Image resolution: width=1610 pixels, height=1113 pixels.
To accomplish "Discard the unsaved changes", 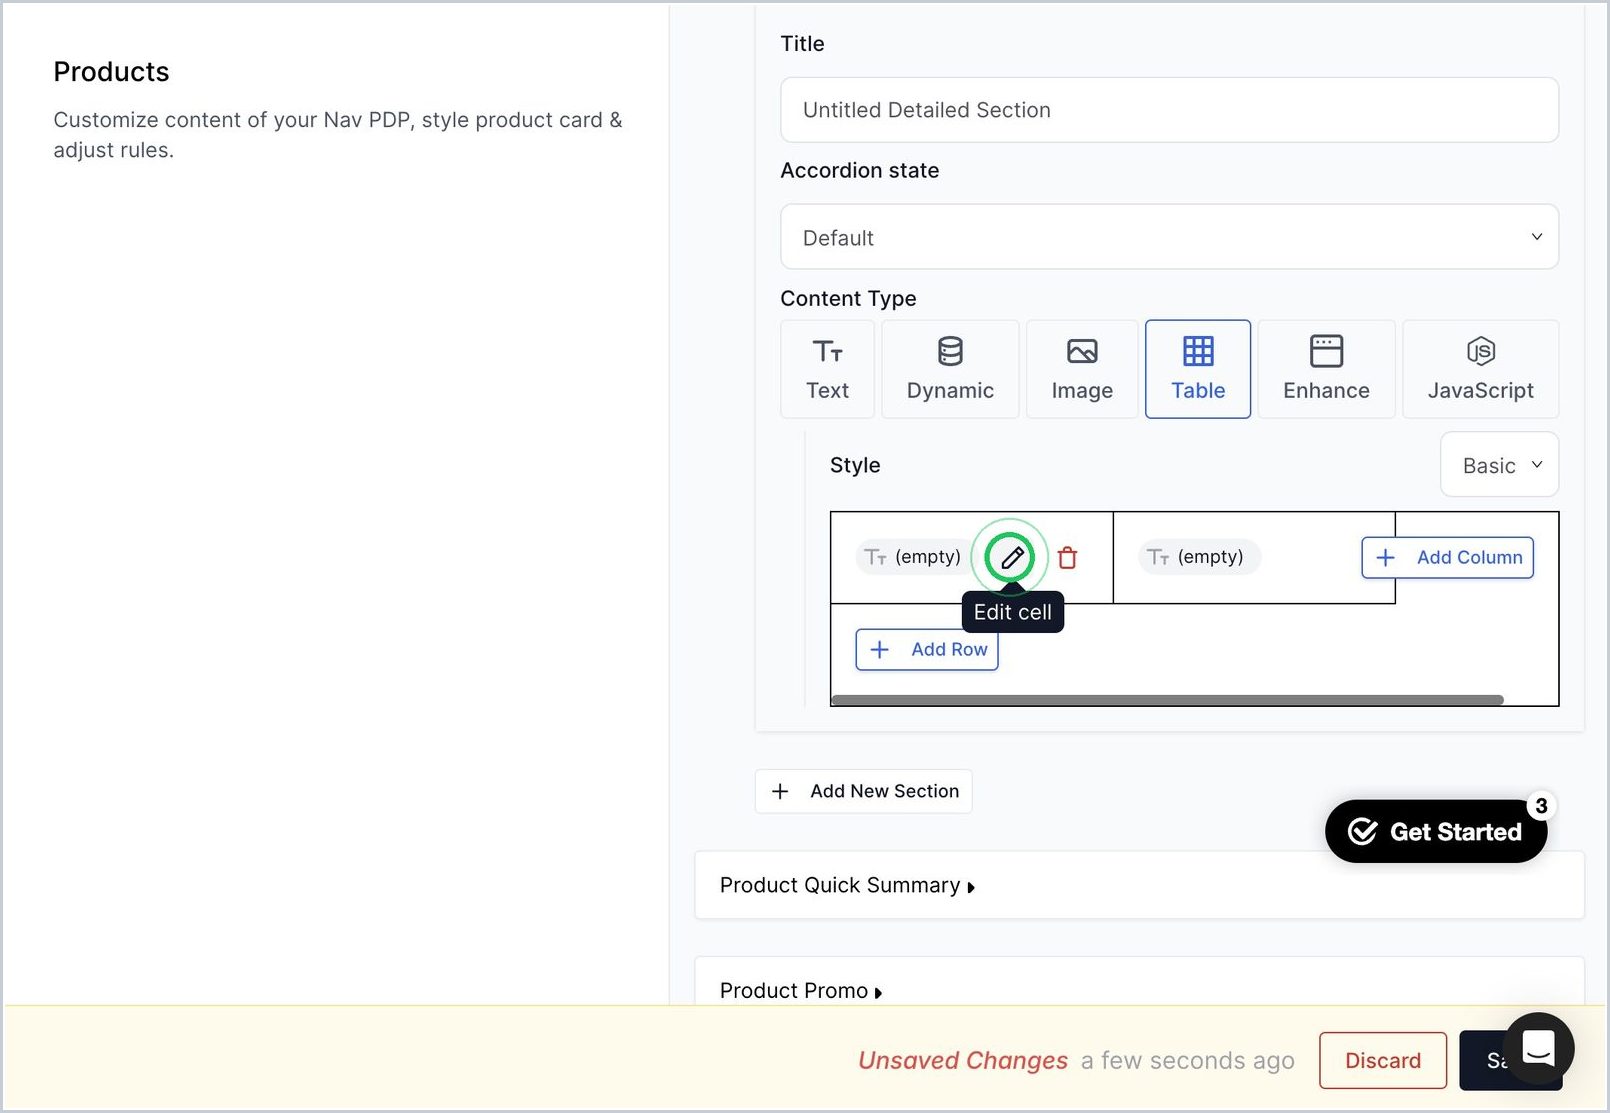I will click(x=1382, y=1060).
